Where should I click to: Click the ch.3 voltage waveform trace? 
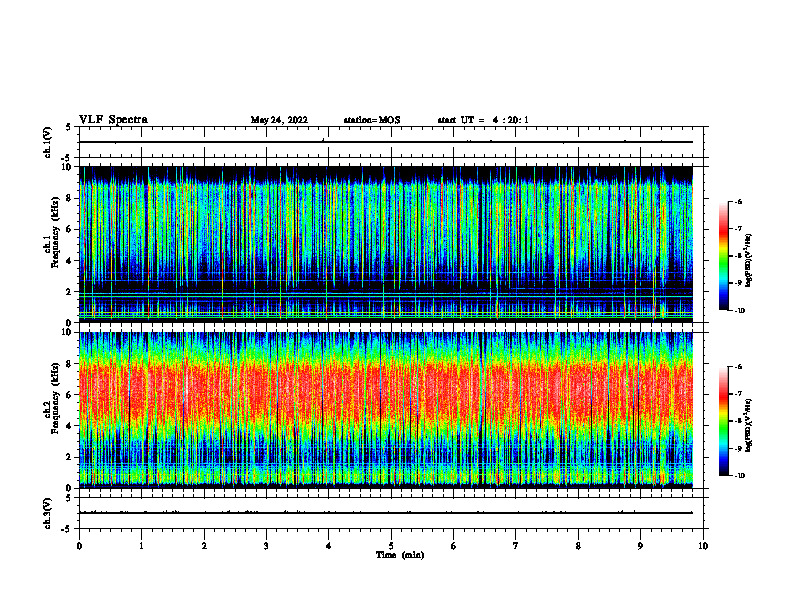point(386,513)
